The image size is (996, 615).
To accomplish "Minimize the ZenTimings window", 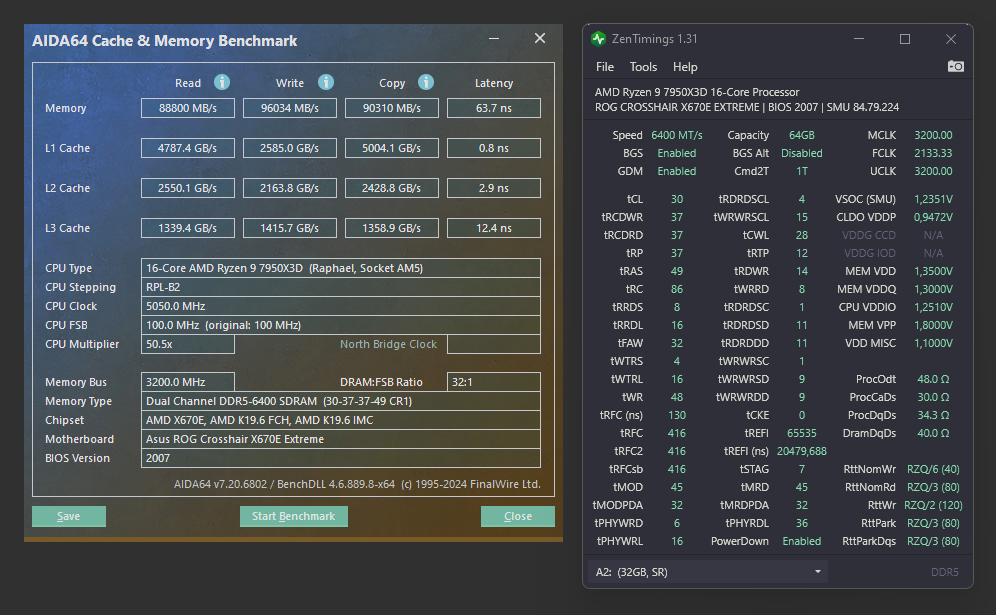I will point(859,39).
